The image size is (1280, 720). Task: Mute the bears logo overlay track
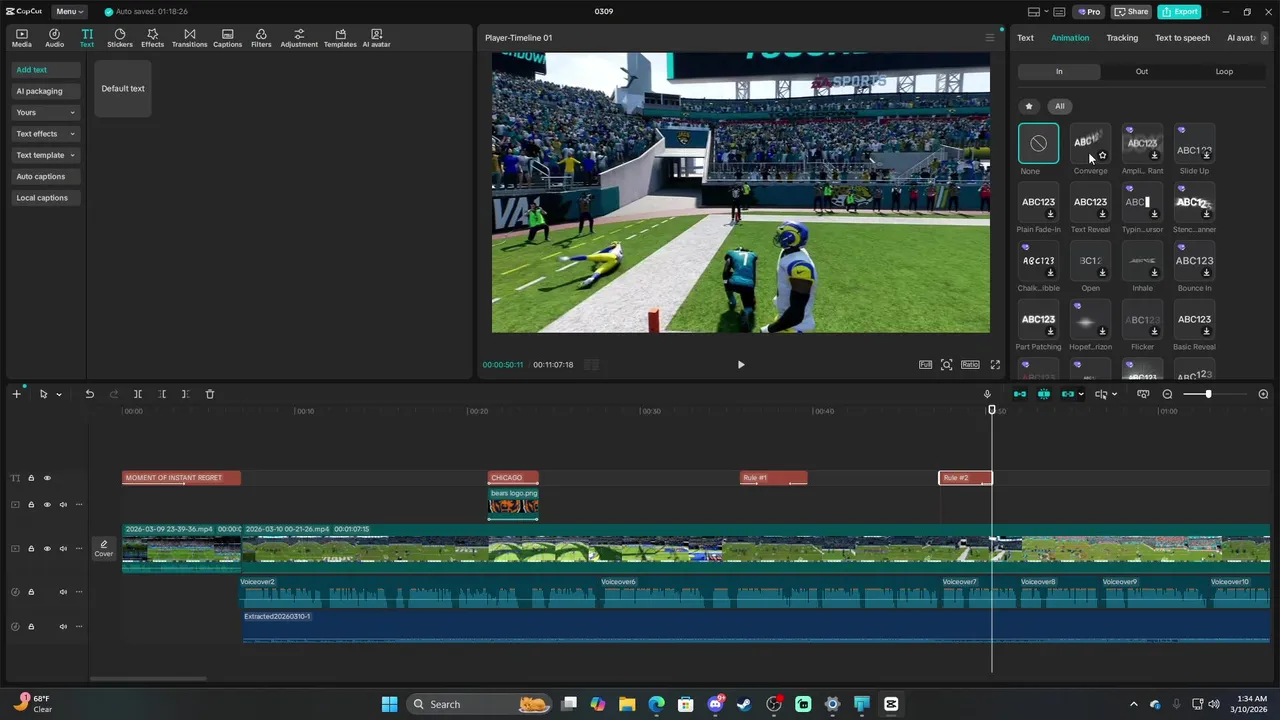point(63,505)
